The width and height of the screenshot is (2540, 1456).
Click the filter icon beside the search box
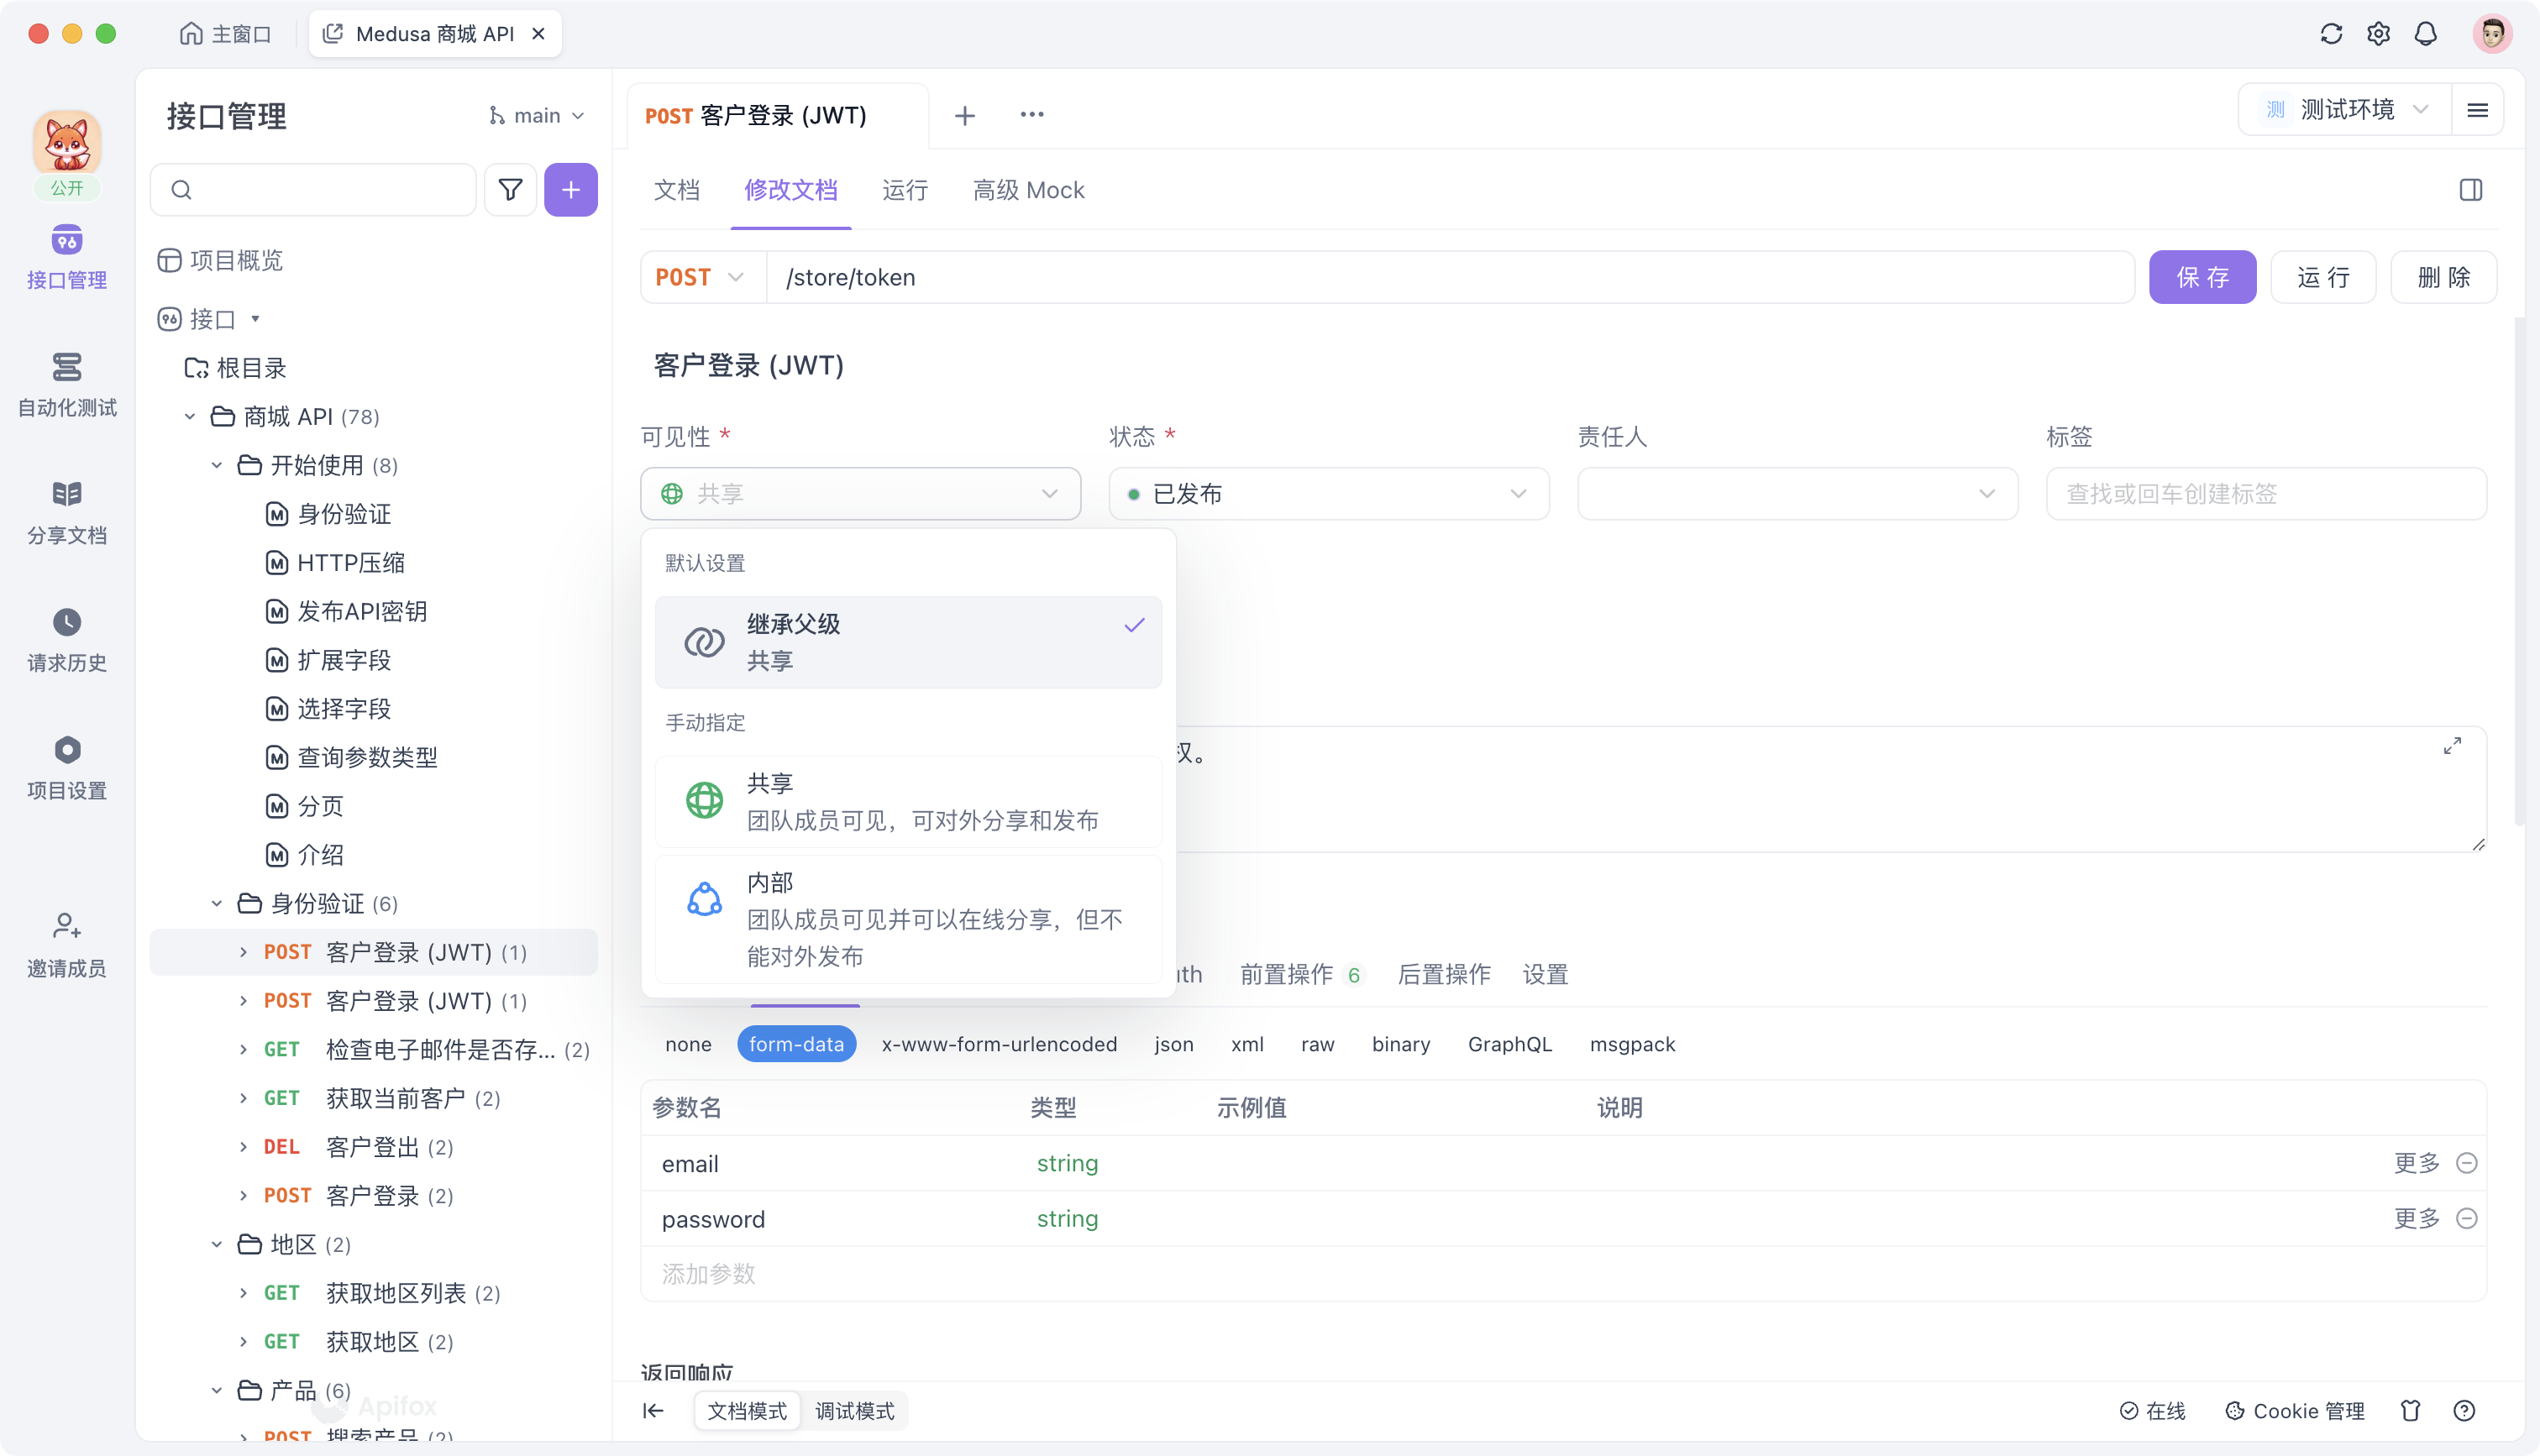tap(510, 189)
